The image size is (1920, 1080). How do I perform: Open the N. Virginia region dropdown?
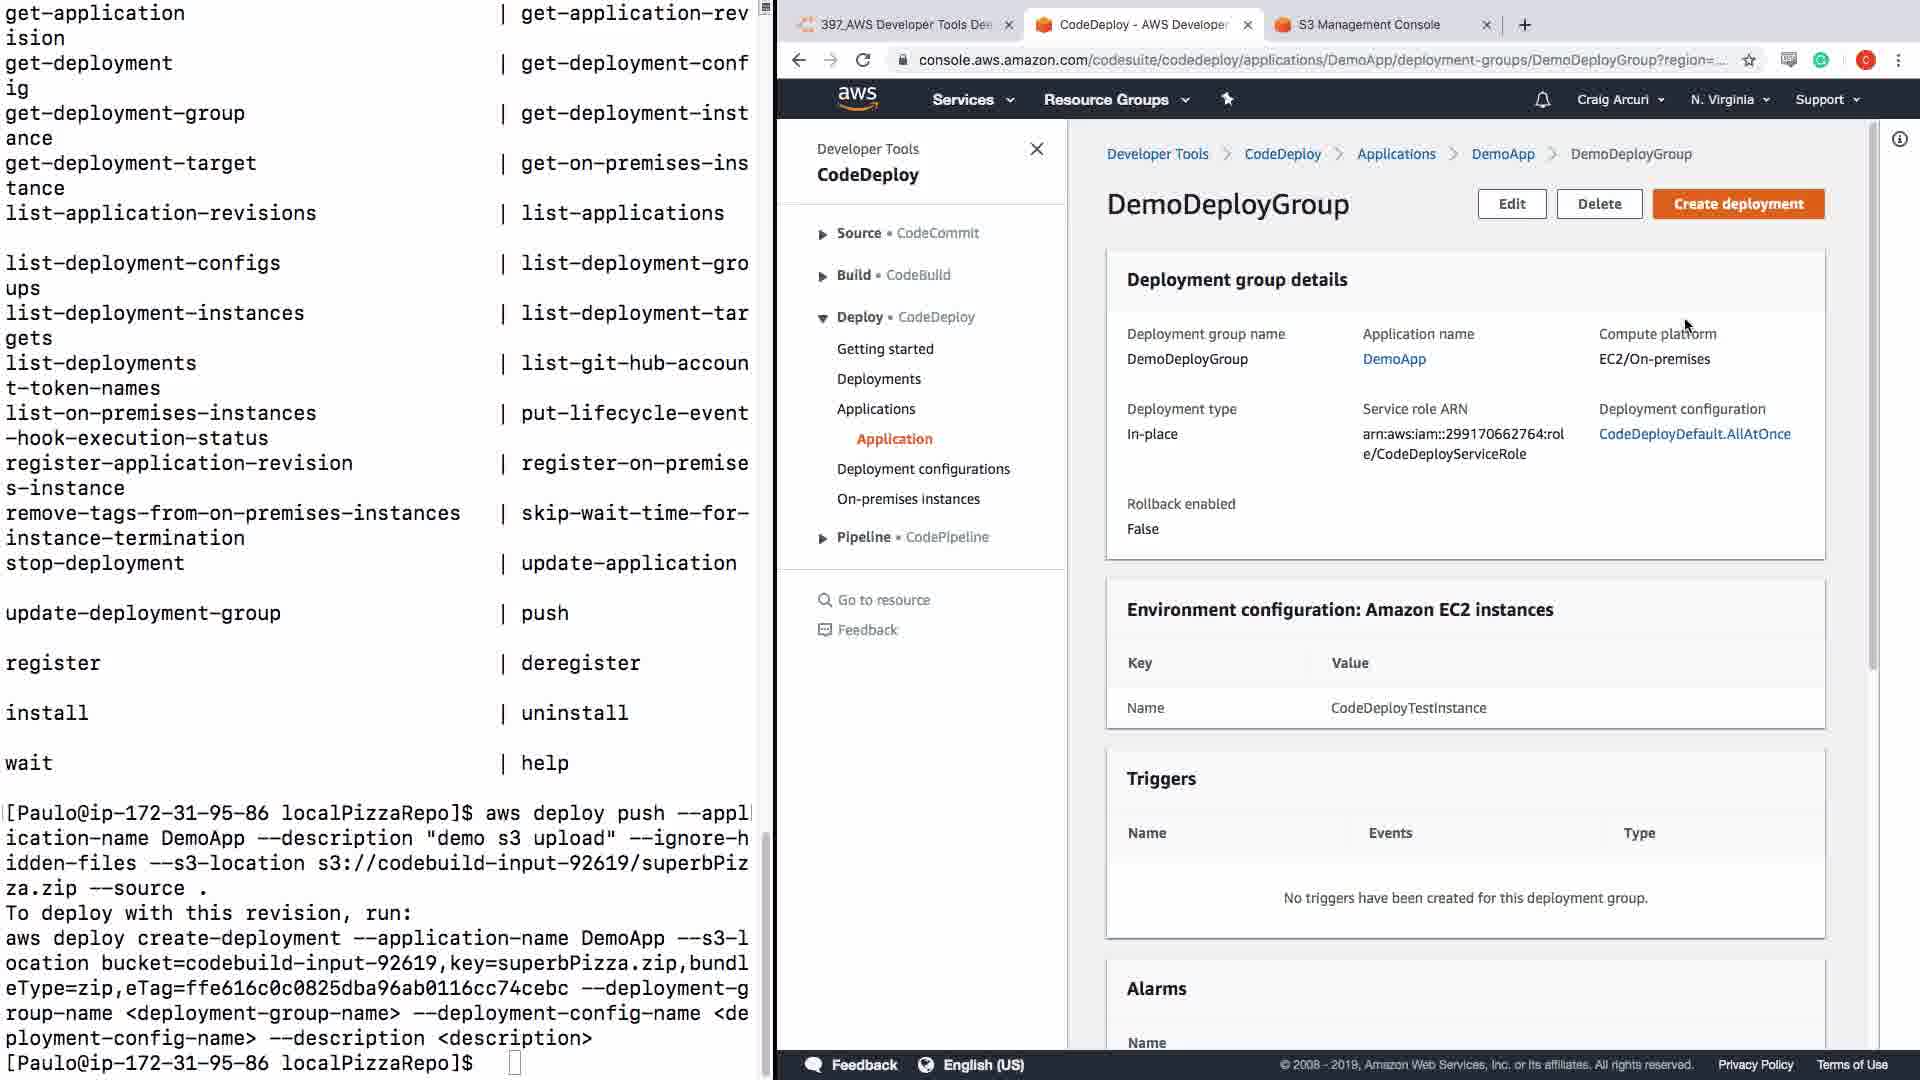(1729, 99)
